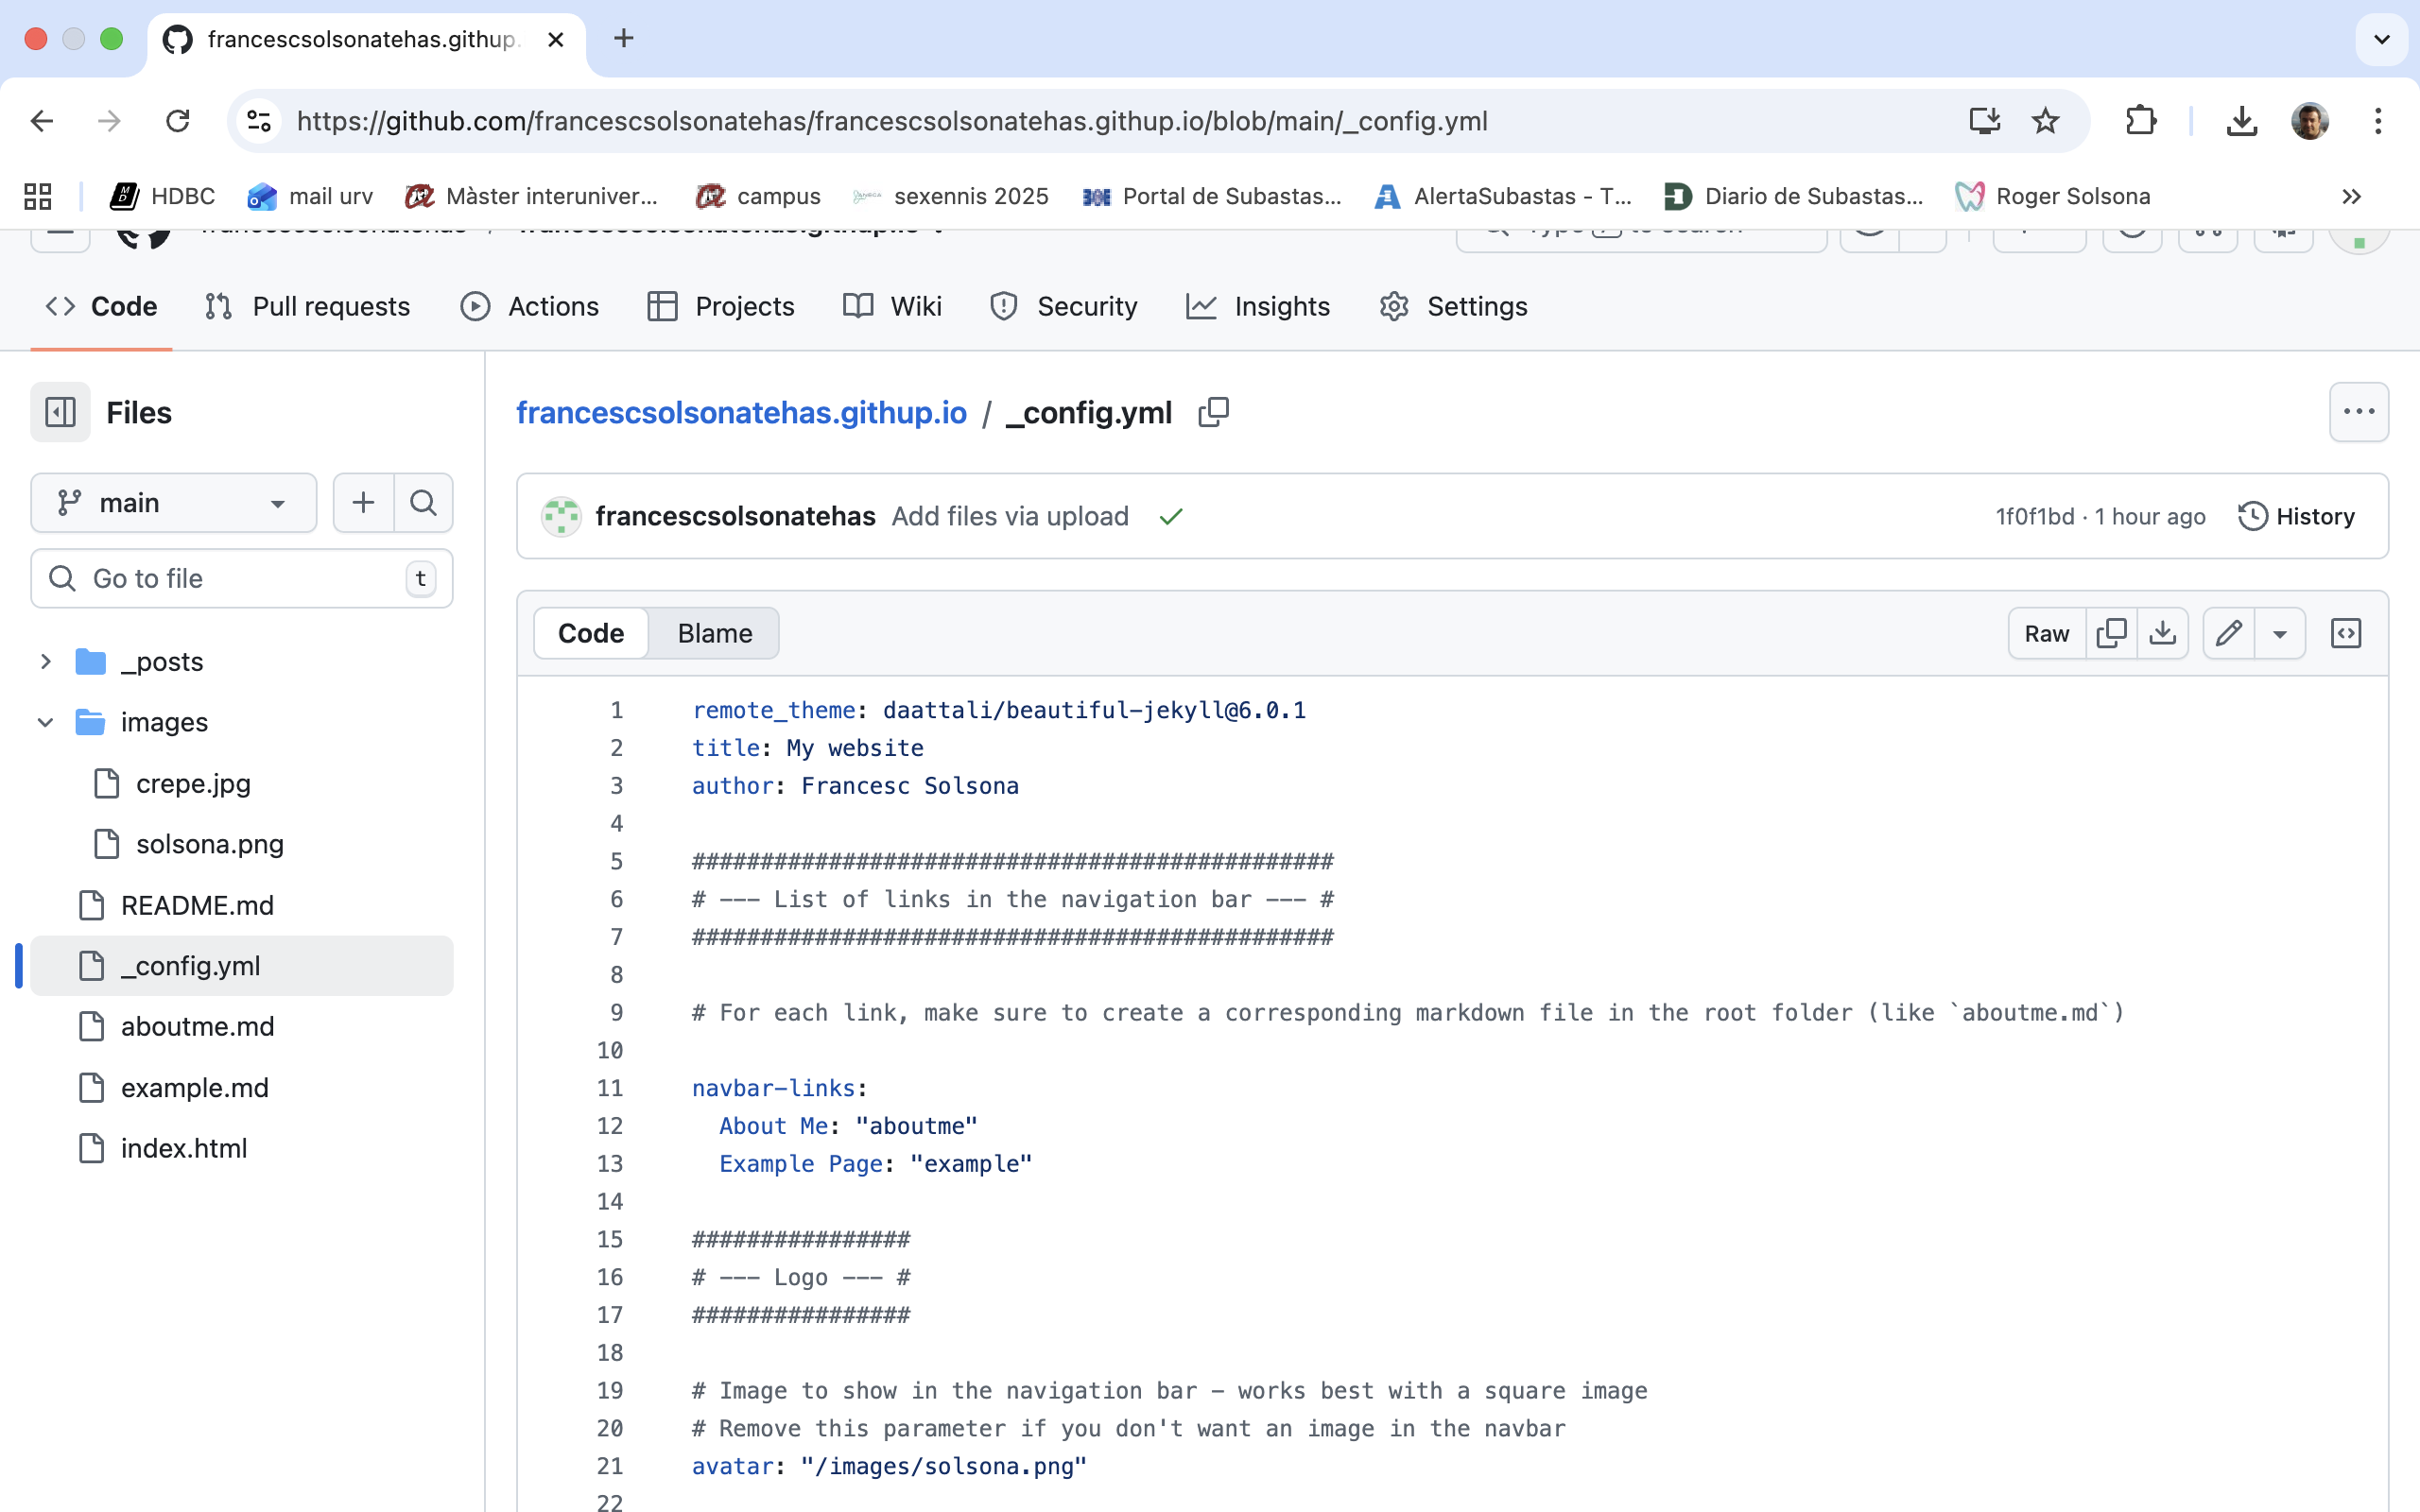Collapse the images folder

pos(45,722)
